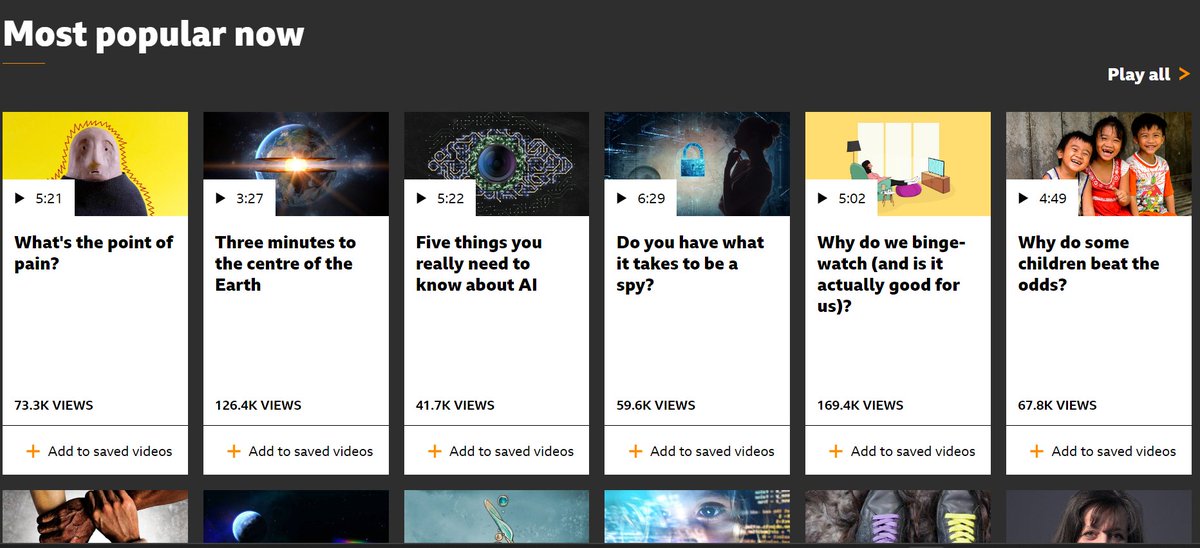
Task: Click the 73.3K VIEWS text
Action: point(54,405)
